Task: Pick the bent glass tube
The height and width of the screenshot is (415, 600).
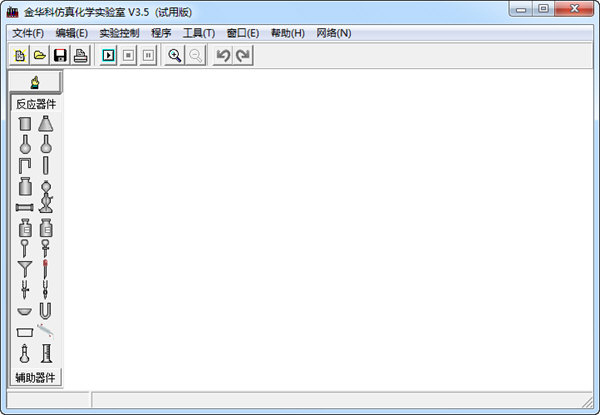Action: [x=25, y=166]
